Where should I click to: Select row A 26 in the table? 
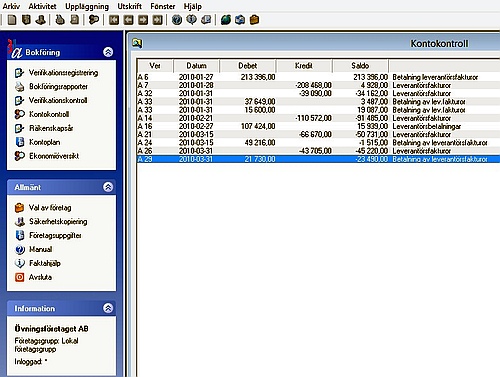point(318,151)
